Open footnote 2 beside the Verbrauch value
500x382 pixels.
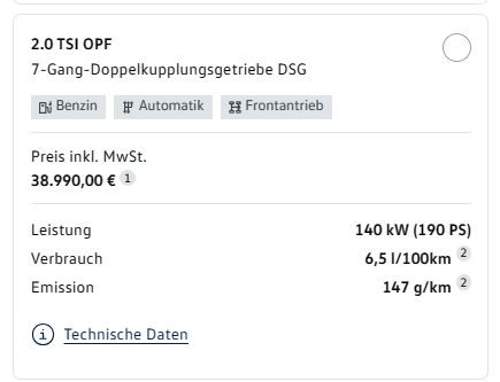click(x=463, y=254)
